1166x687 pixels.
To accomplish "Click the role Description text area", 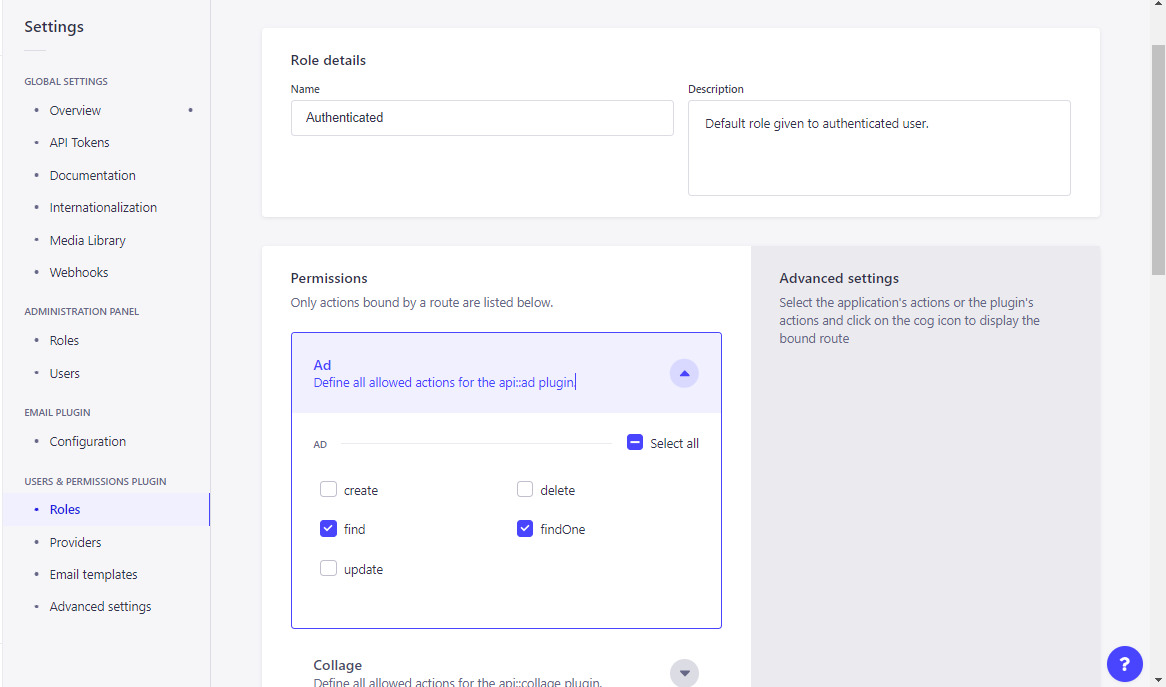I will pos(878,147).
